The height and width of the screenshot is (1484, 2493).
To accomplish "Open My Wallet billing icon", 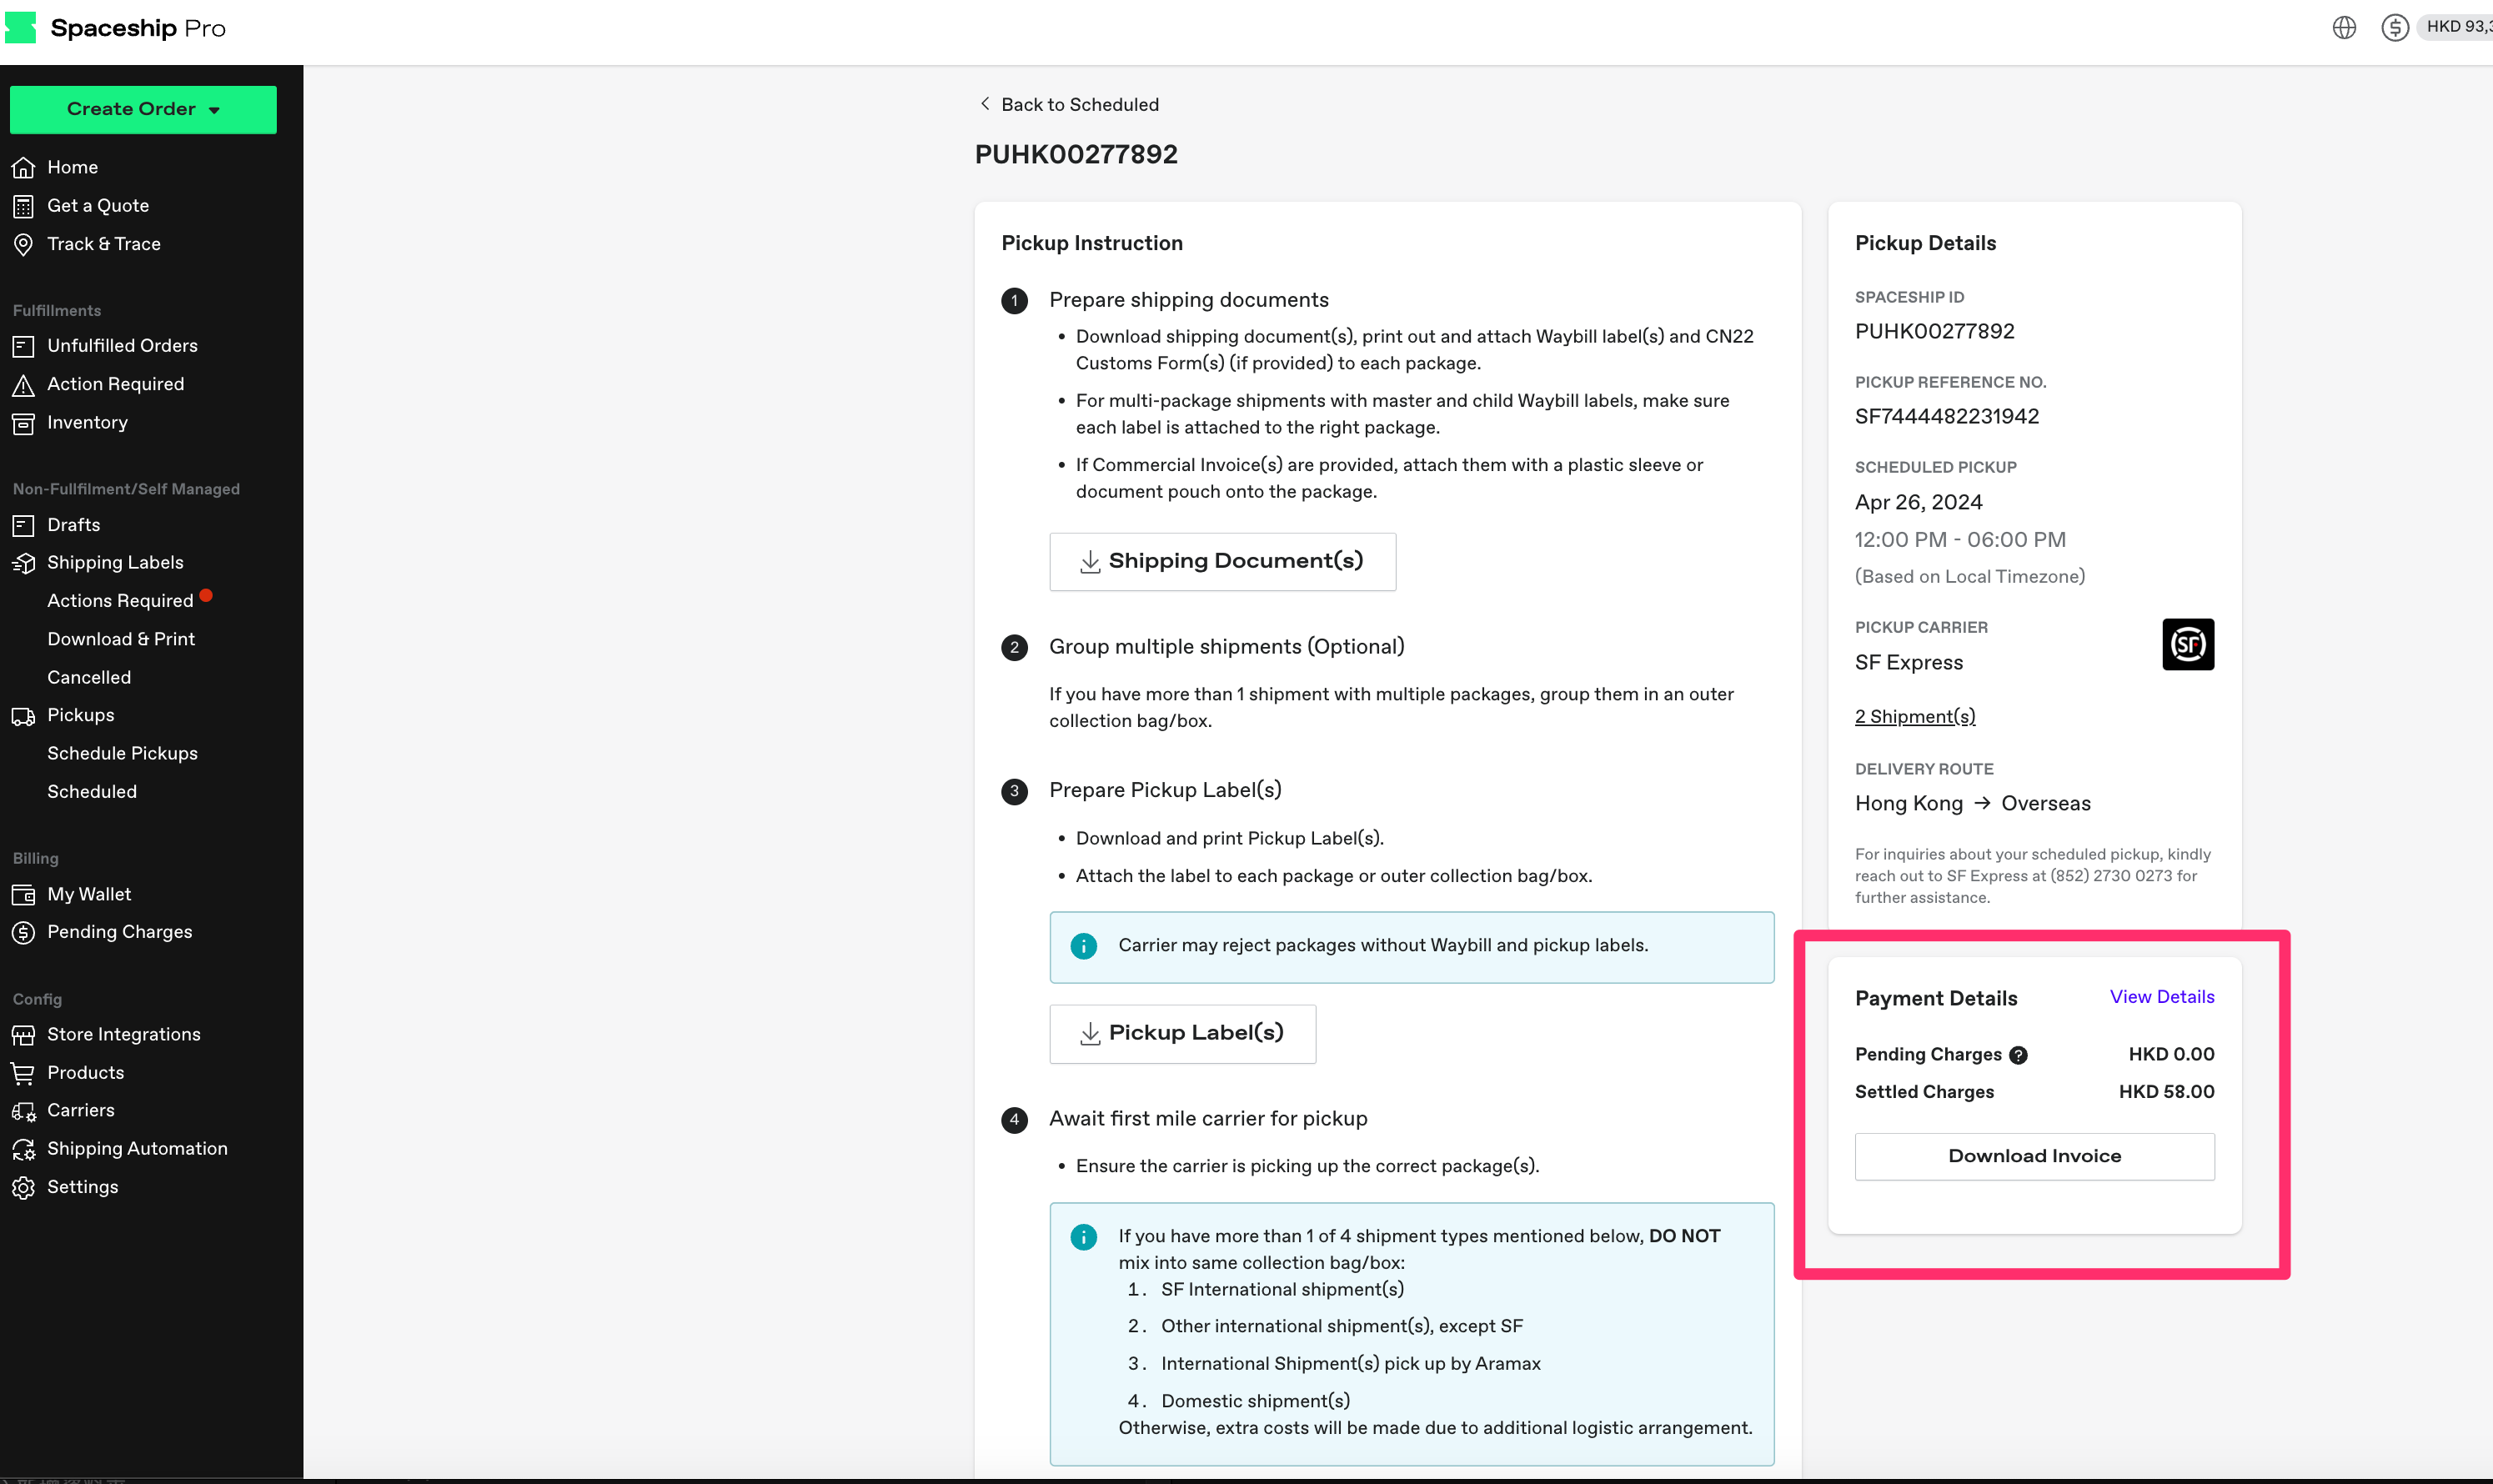I will pos(25,894).
